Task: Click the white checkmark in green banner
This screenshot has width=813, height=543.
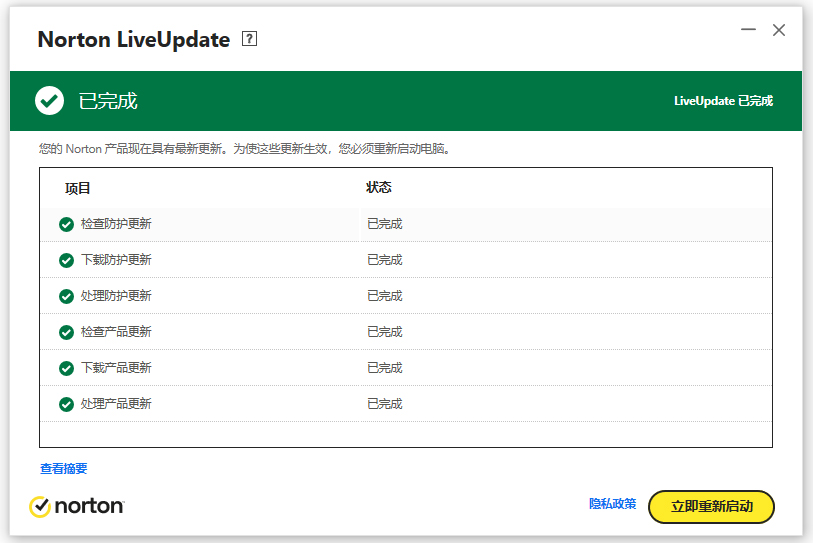Action: click(49, 101)
